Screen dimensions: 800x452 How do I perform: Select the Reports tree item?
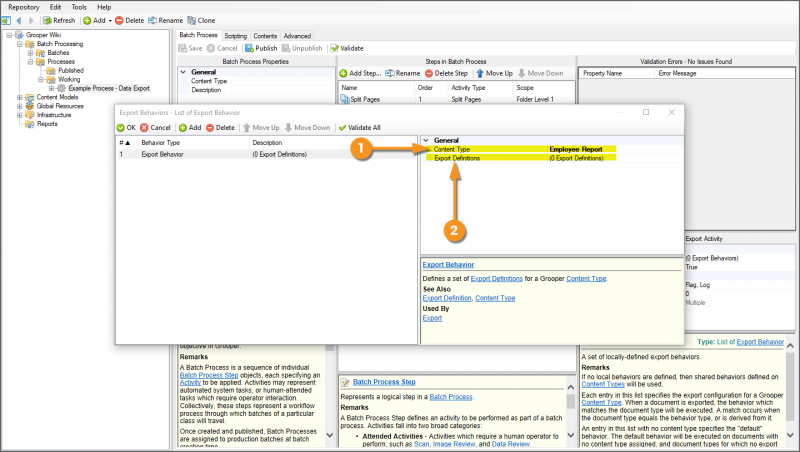(x=47, y=124)
